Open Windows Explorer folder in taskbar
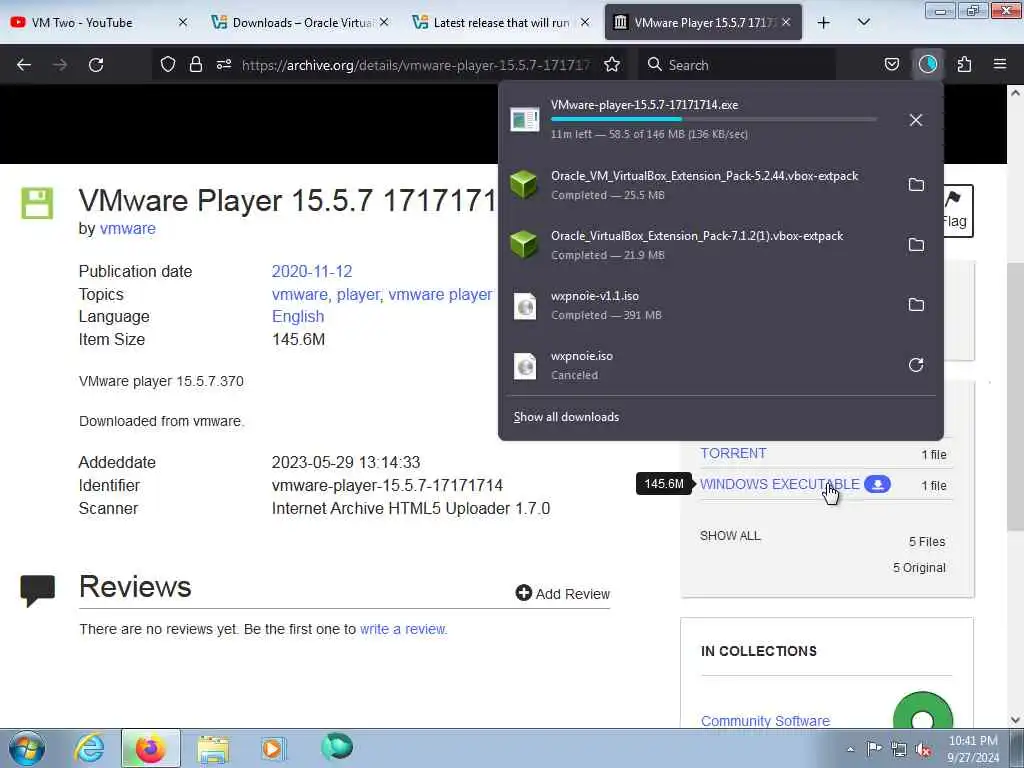Image resolution: width=1024 pixels, height=768 pixels. (x=213, y=748)
